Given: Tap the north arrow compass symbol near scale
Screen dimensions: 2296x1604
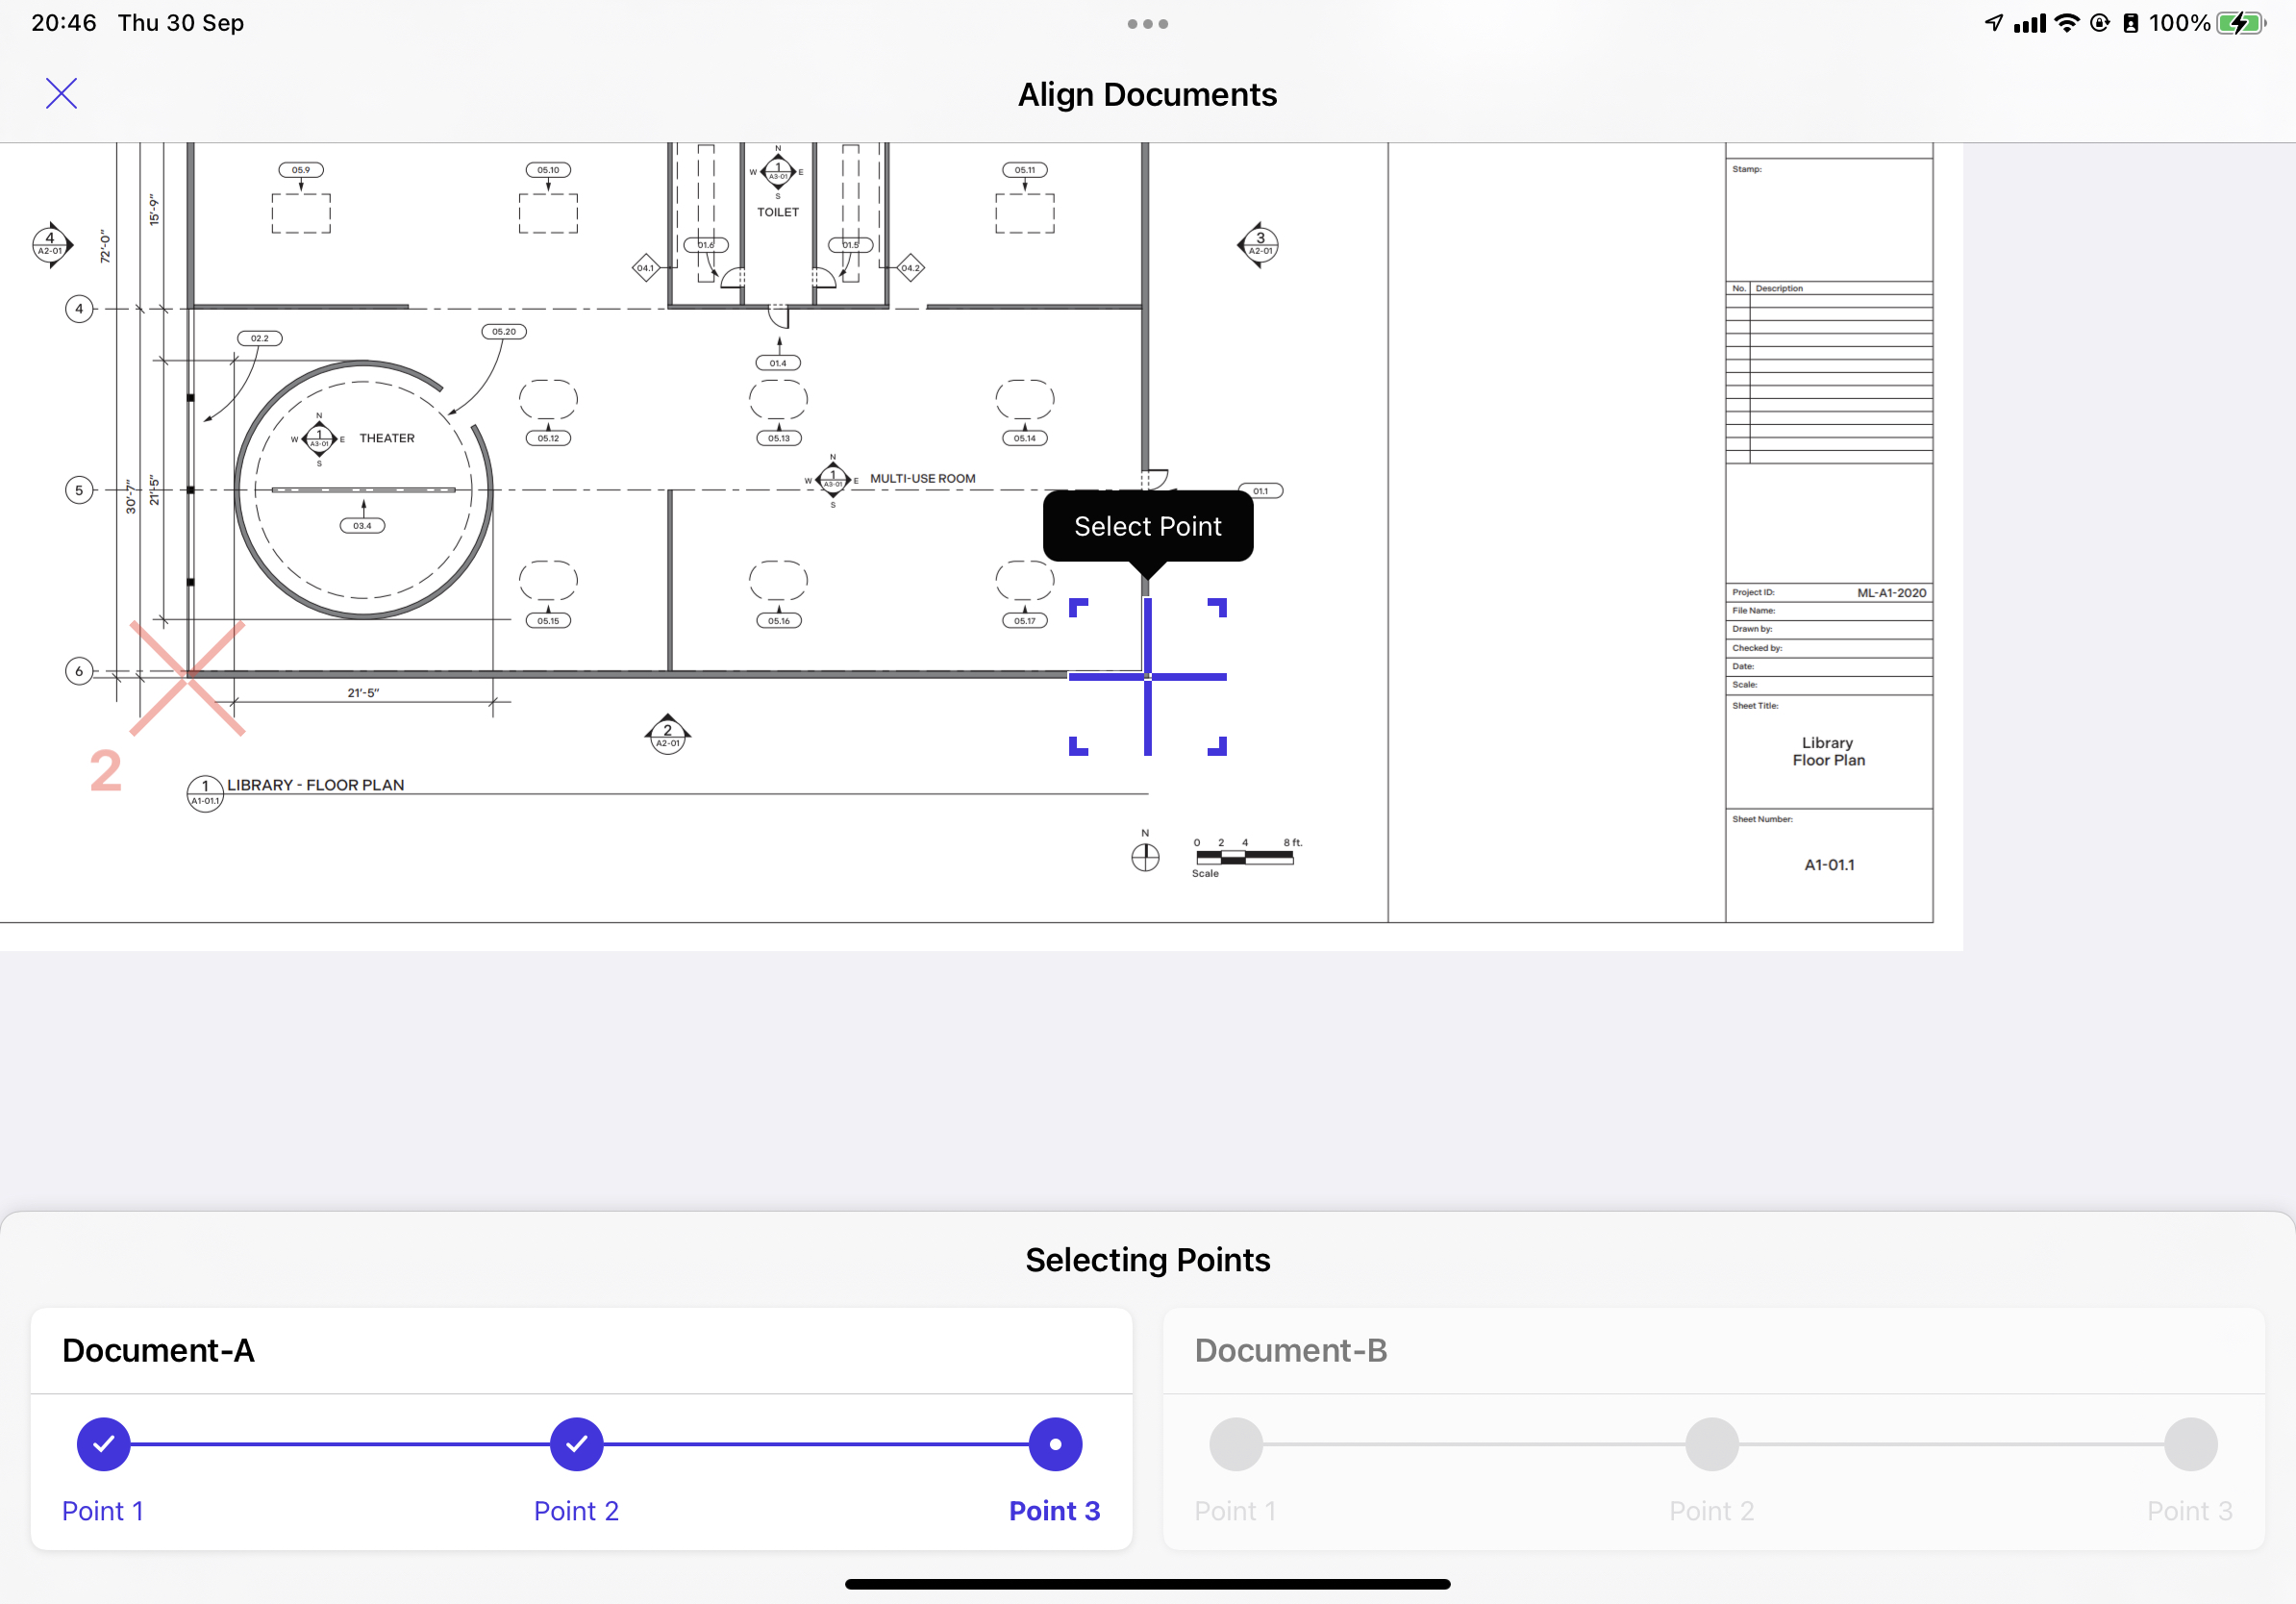Looking at the screenshot, I should tap(1145, 857).
